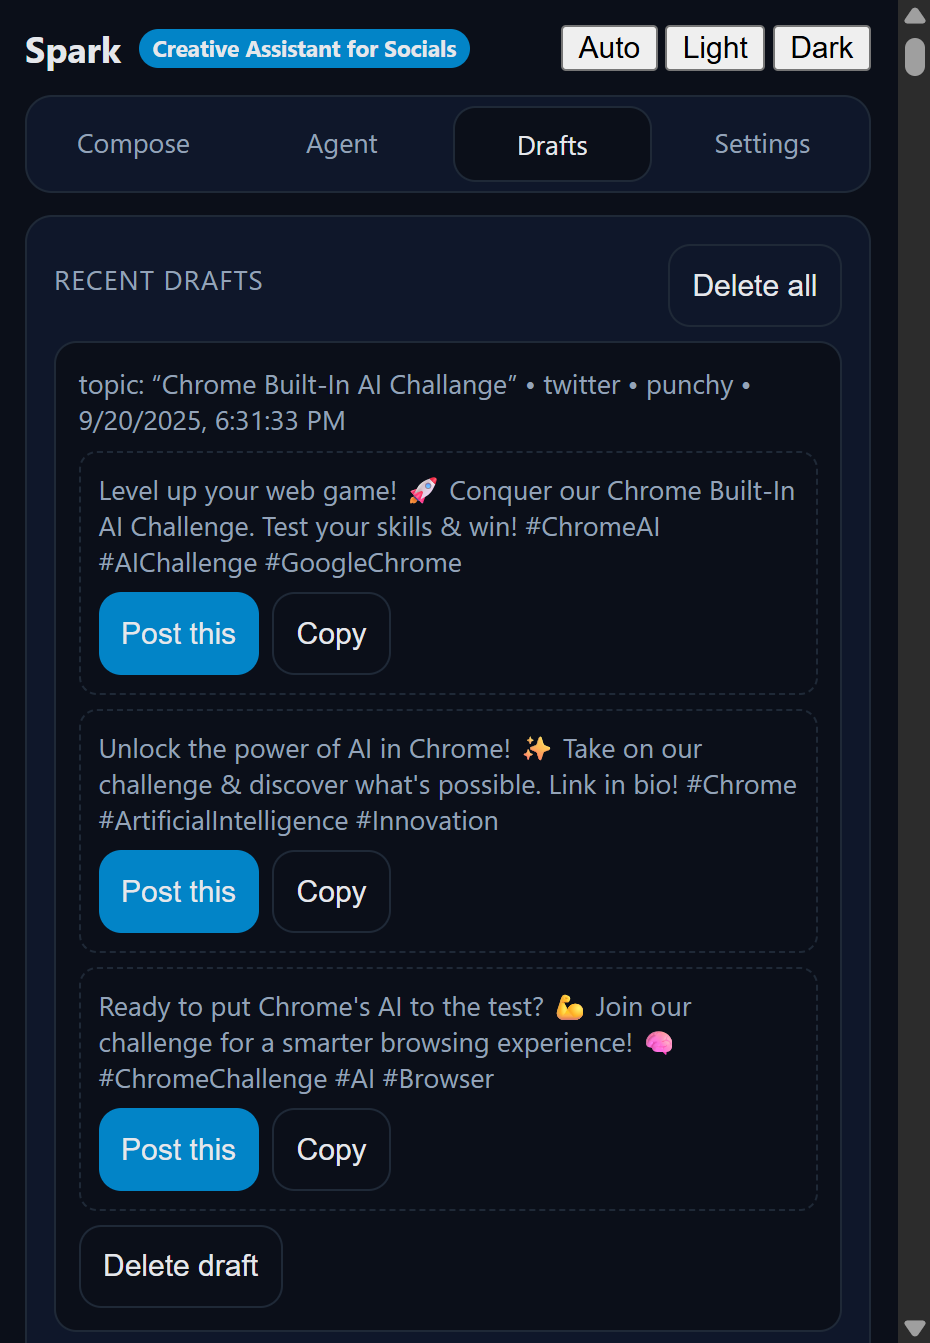Go to the Settings tab
The image size is (930, 1343).
762,144
